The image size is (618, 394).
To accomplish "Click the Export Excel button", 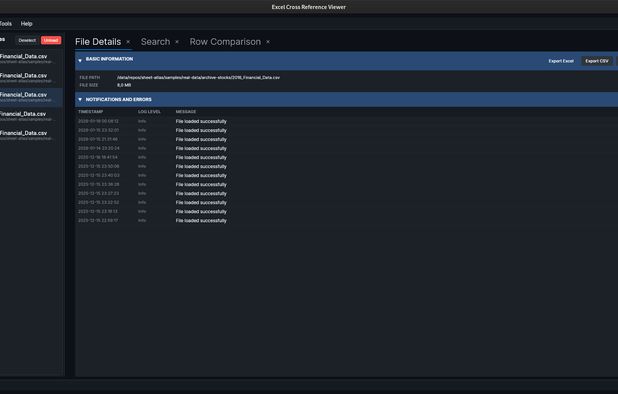I will [x=561, y=61].
